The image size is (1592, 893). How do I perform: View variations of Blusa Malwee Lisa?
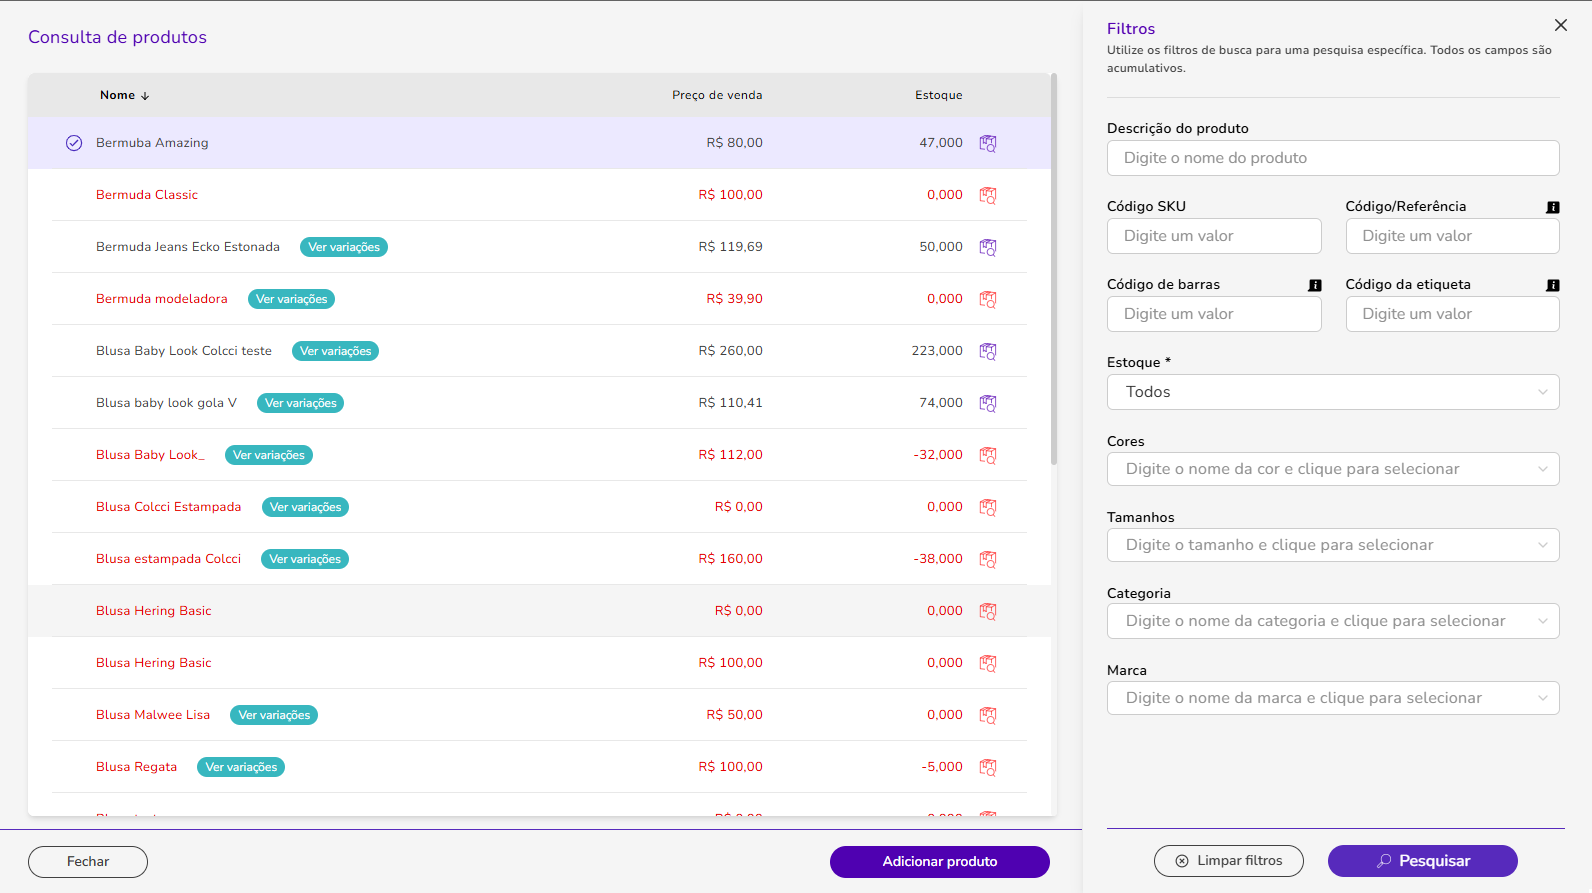tap(274, 715)
